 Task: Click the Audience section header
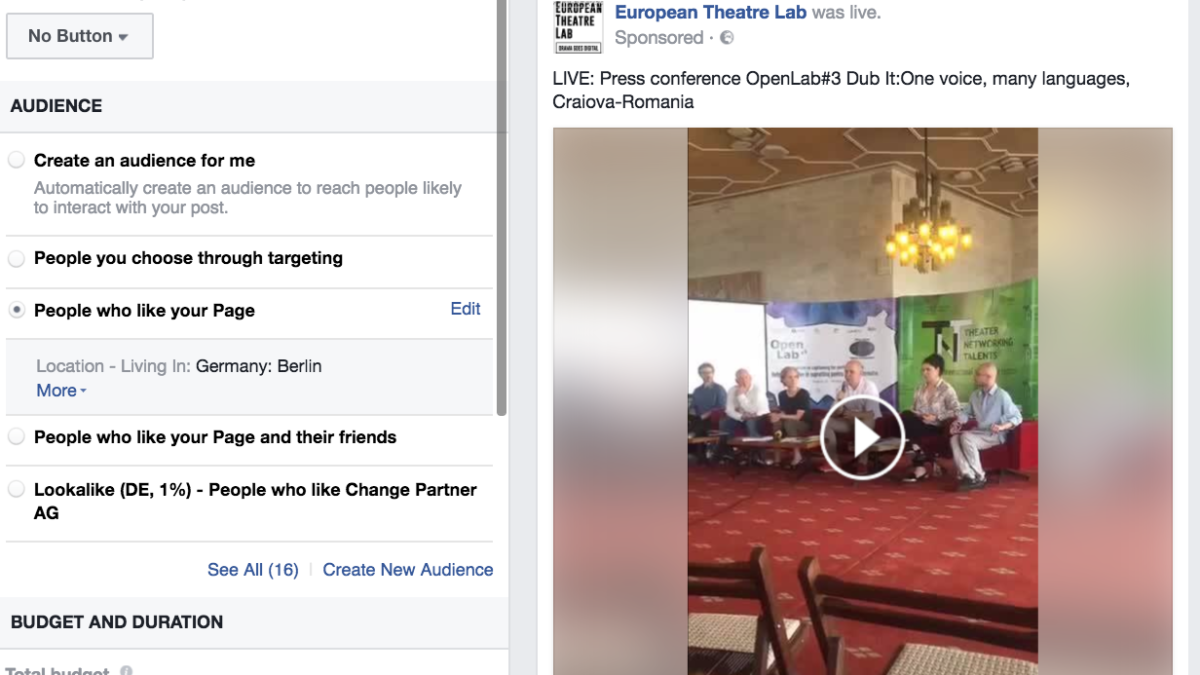pos(56,106)
